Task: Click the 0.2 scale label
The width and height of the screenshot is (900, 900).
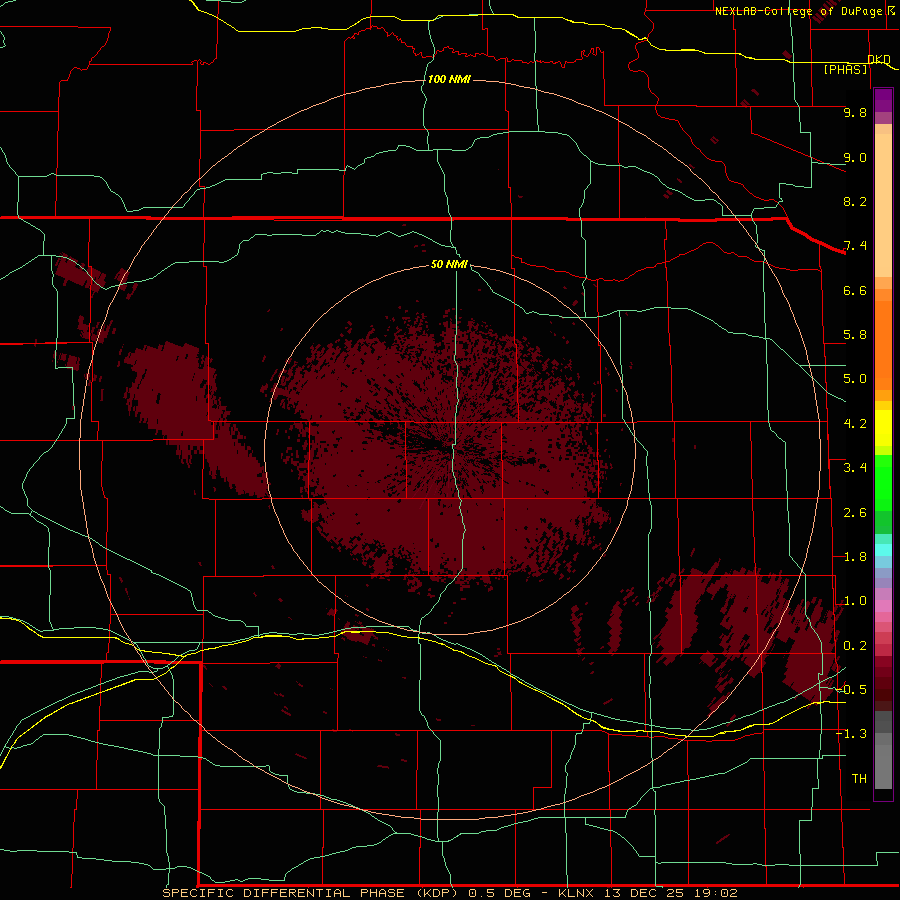Action: [x=855, y=646]
